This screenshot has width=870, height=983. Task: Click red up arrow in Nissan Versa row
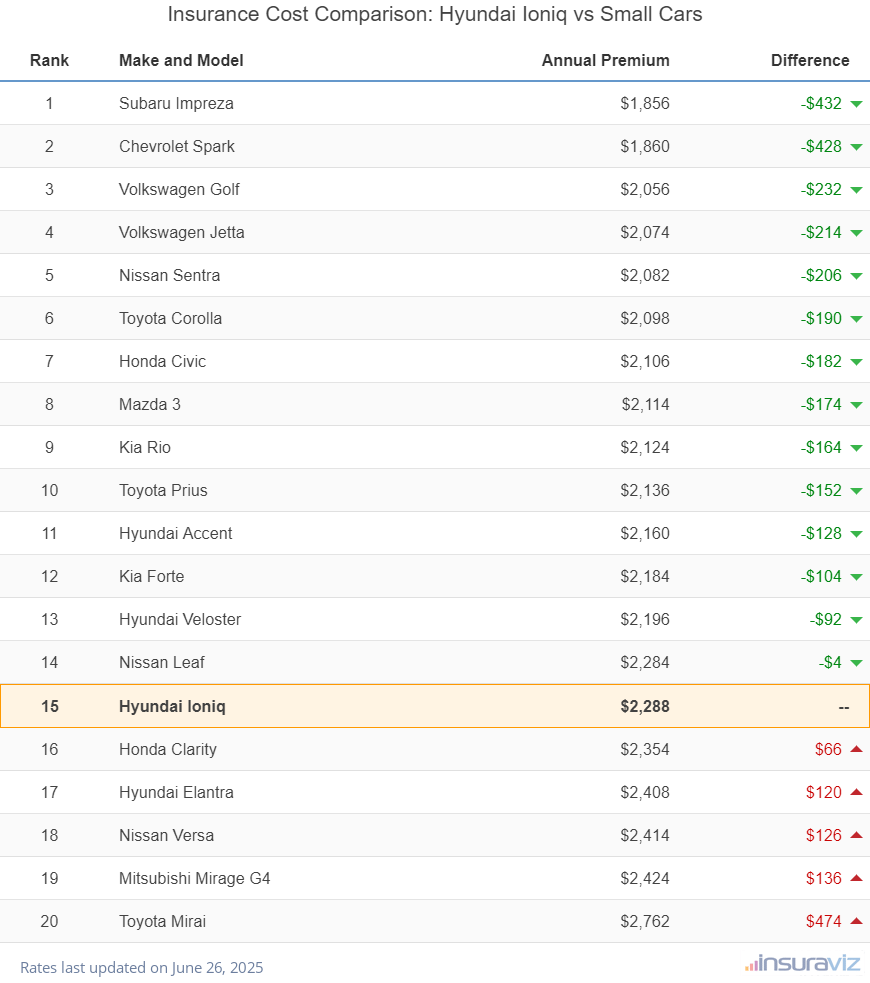[856, 834]
